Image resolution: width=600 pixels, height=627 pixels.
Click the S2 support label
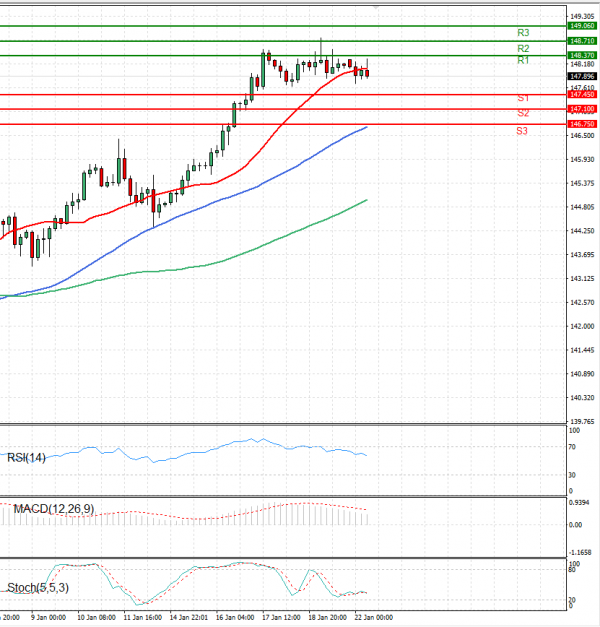[x=523, y=113]
